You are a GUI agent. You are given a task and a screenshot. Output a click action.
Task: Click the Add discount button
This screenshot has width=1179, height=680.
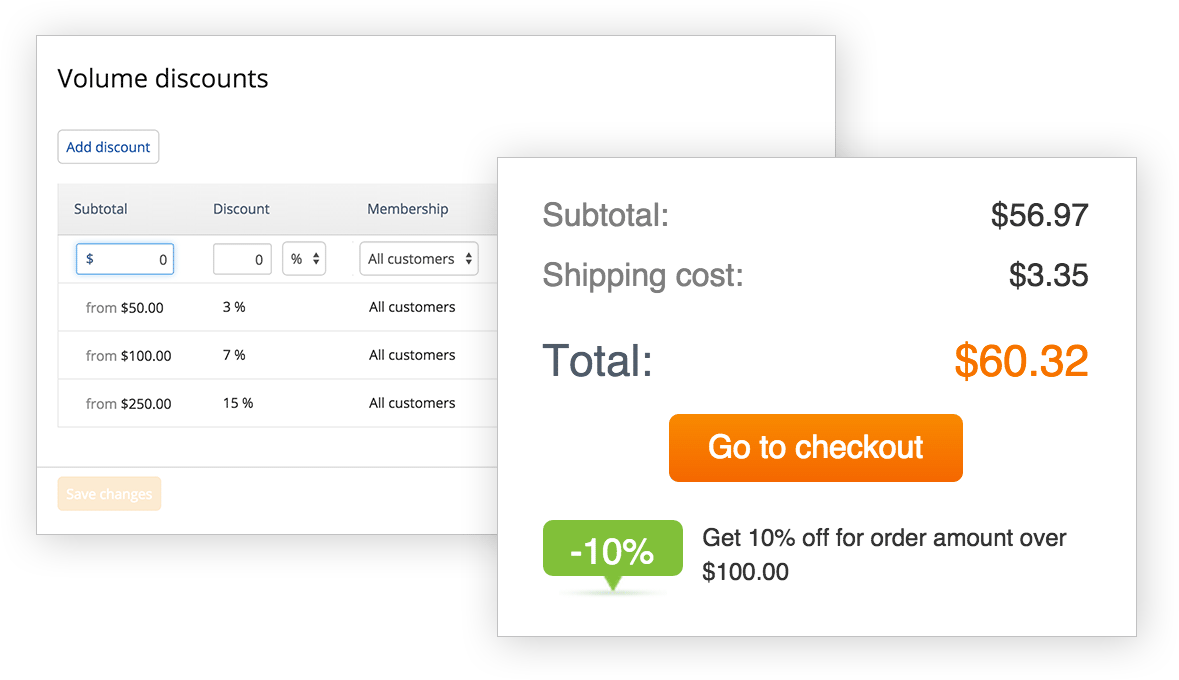click(108, 147)
